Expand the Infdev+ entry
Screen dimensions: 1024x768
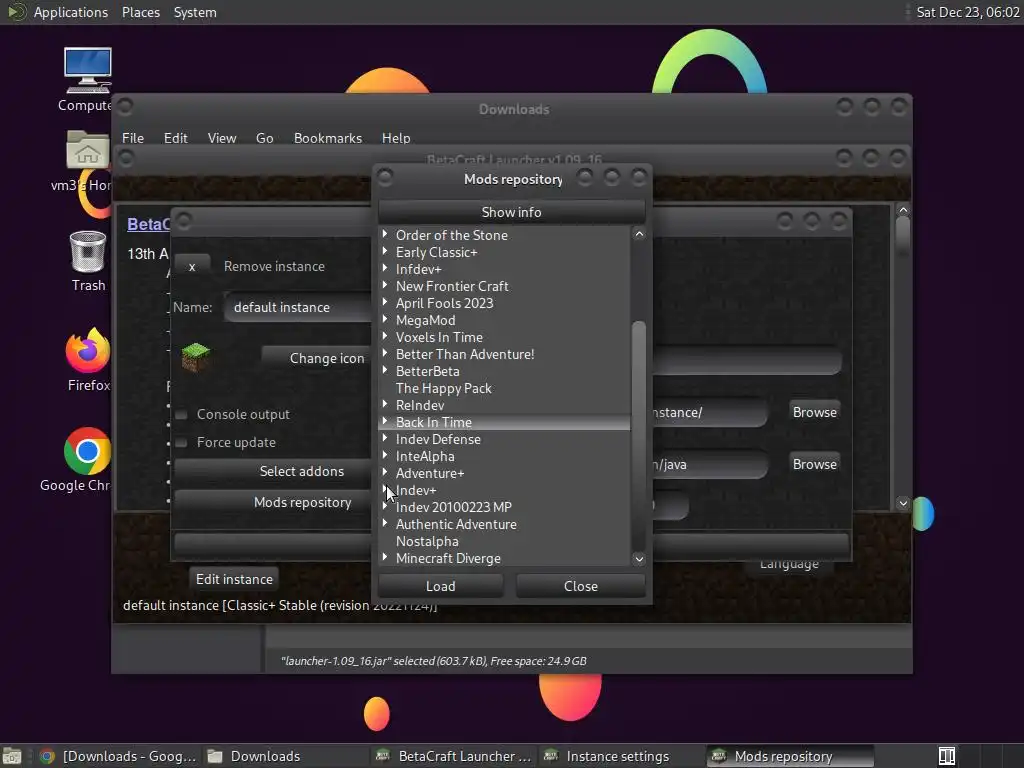tap(385, 268)
